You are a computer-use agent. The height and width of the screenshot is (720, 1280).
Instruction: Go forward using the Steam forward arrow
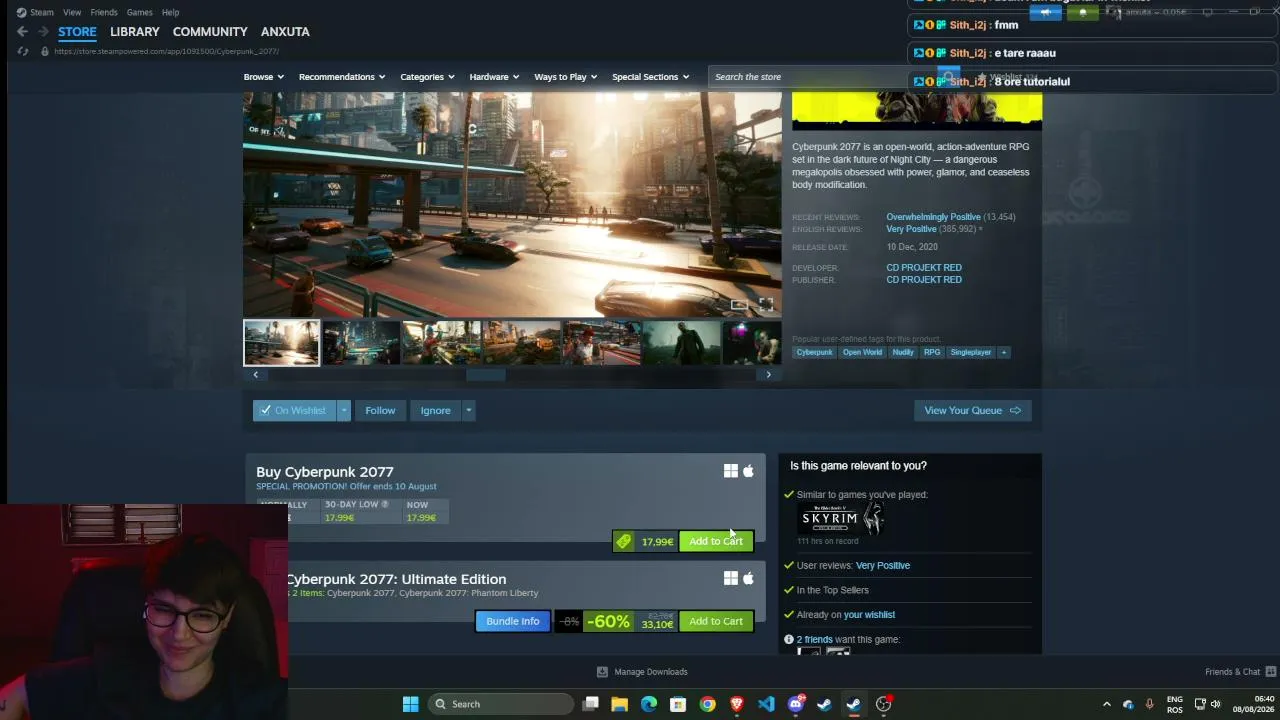43,32
